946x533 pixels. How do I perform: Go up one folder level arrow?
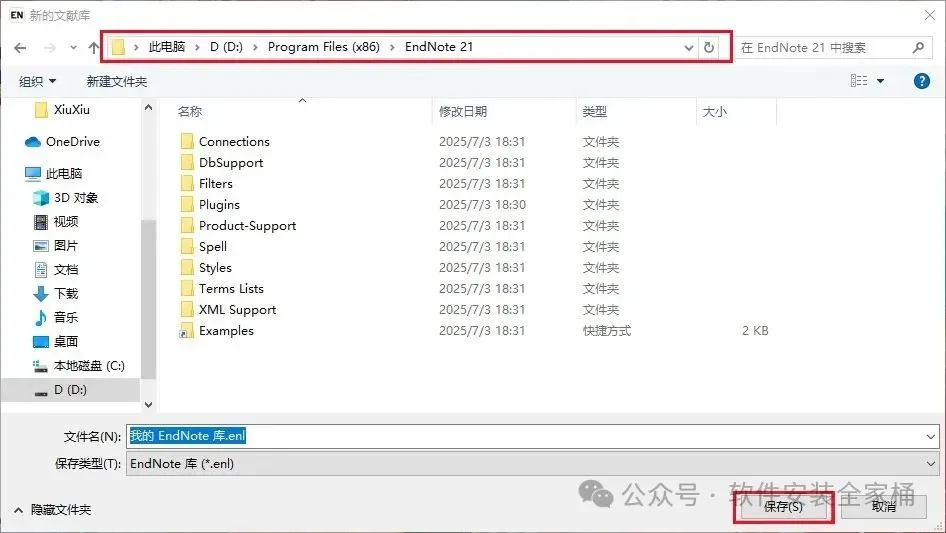(94, 48)
